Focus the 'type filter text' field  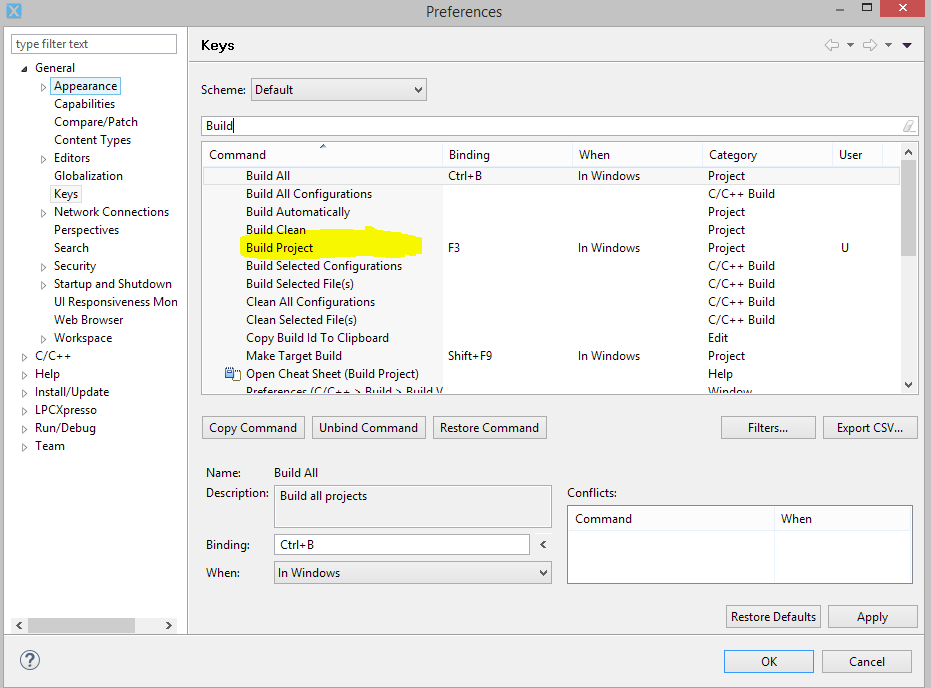click(94, 44)
